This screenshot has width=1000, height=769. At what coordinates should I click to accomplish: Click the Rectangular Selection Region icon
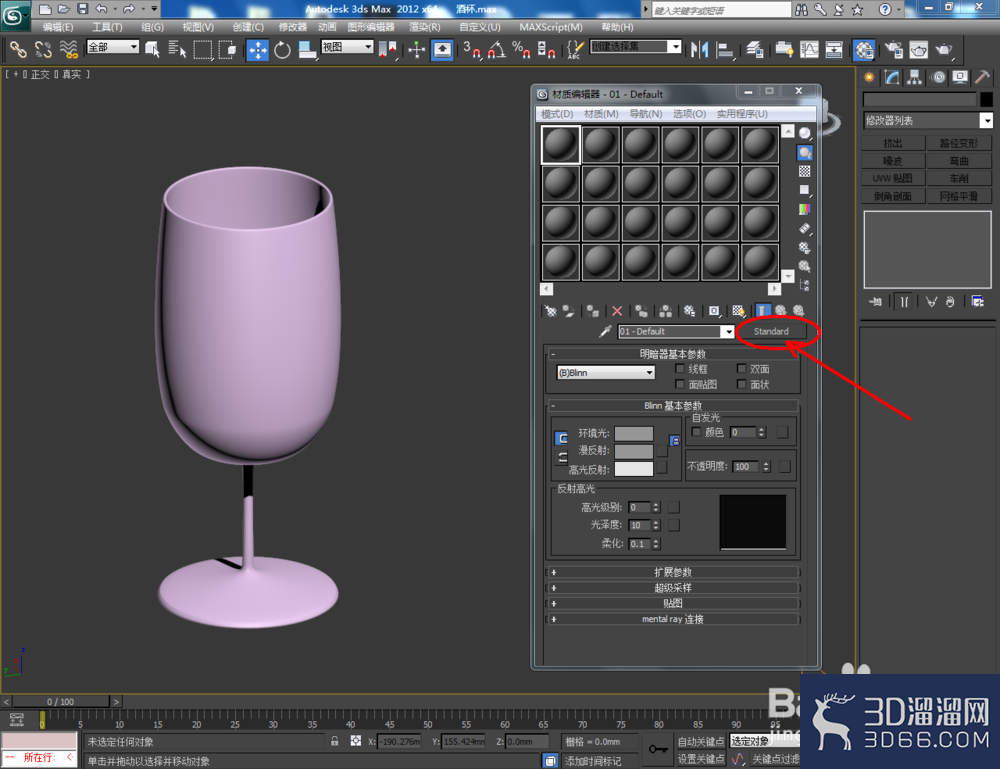[x=202, y=50]
